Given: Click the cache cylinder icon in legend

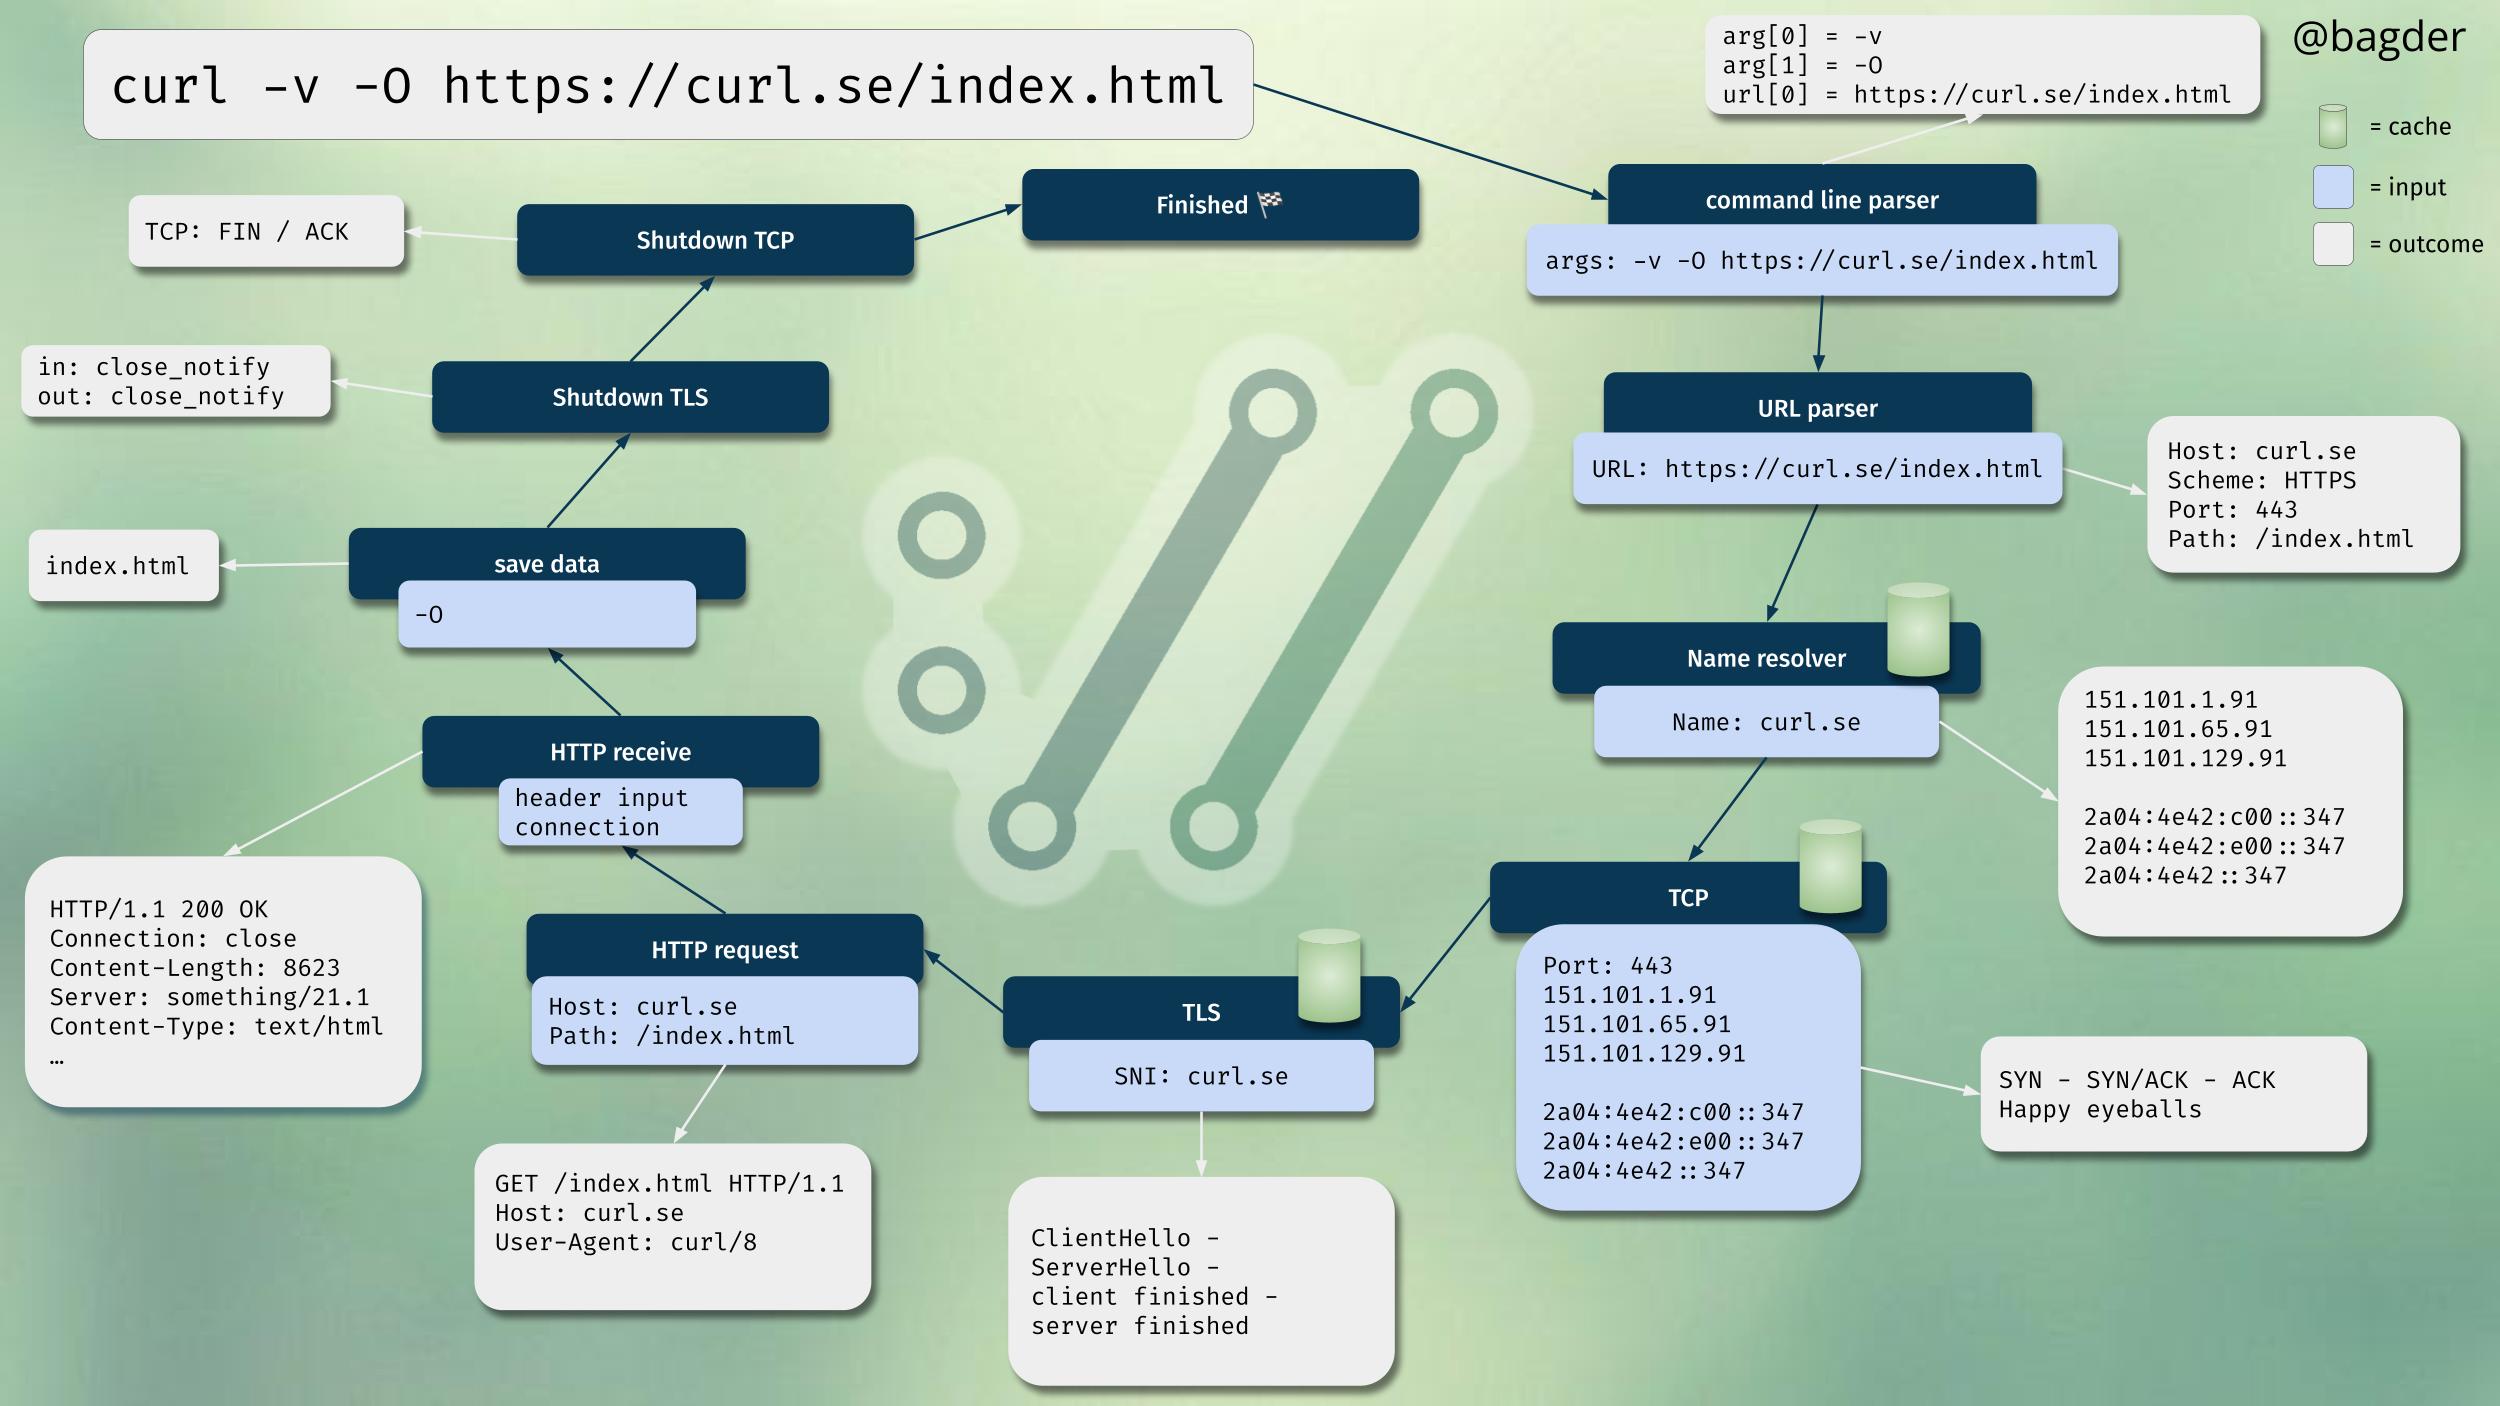Looking at the screenshot, I should pyautogui.click(x=2332, y=127).
